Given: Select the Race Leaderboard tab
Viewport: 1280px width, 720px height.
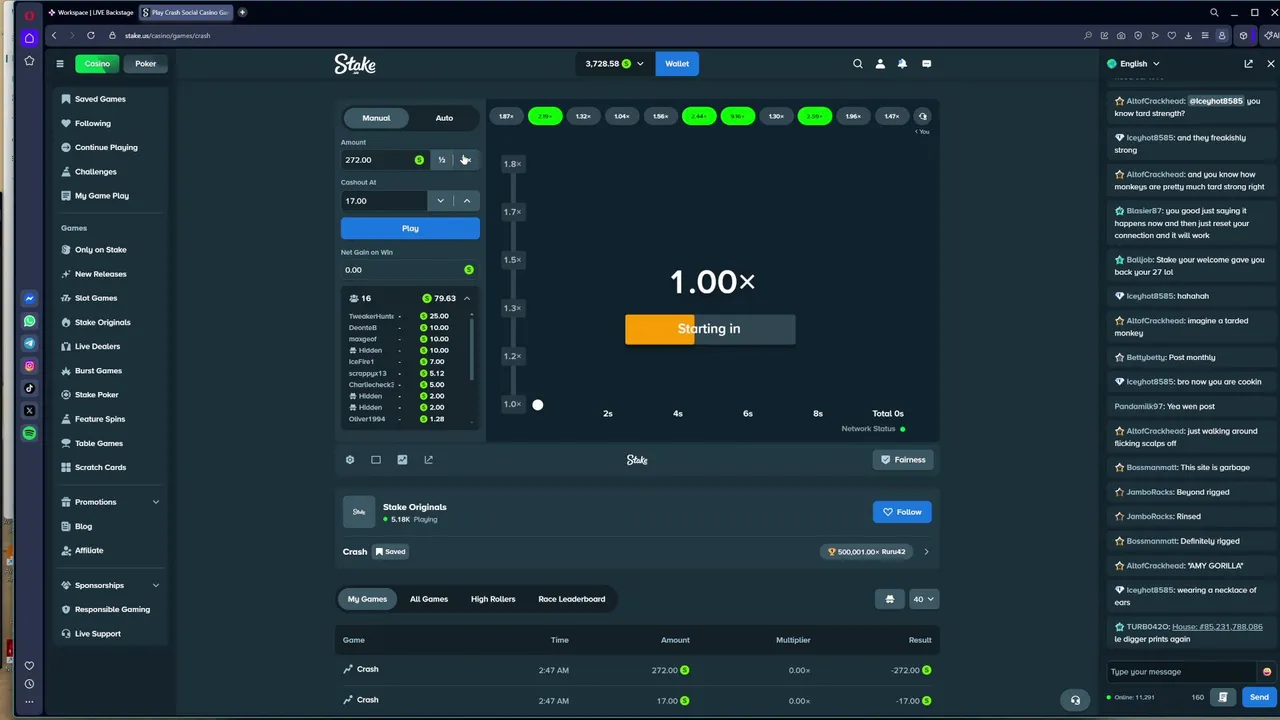Looking at the screenshot, I should 572,599.
